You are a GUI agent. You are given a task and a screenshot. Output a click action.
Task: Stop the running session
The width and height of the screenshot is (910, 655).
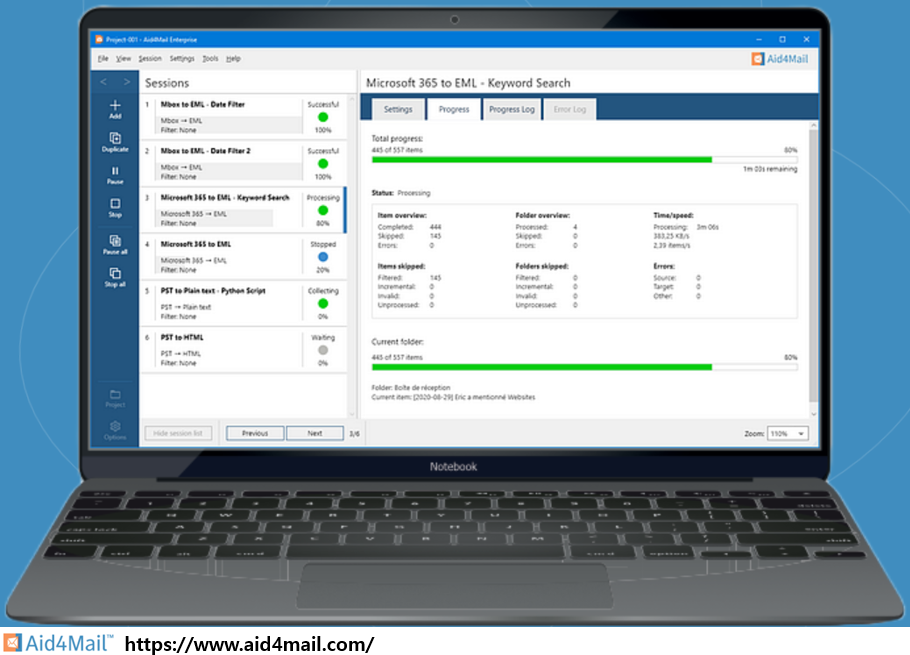click(x=115, y=206)
